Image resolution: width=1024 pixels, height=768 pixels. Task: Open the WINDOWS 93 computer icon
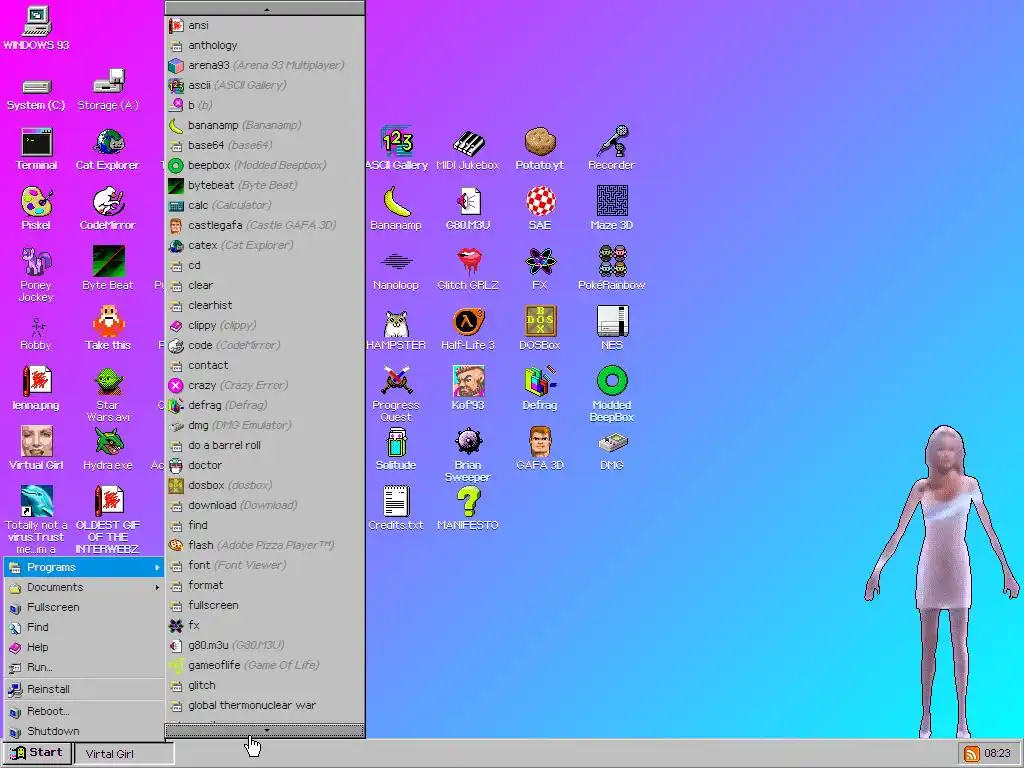coord(36,28)
